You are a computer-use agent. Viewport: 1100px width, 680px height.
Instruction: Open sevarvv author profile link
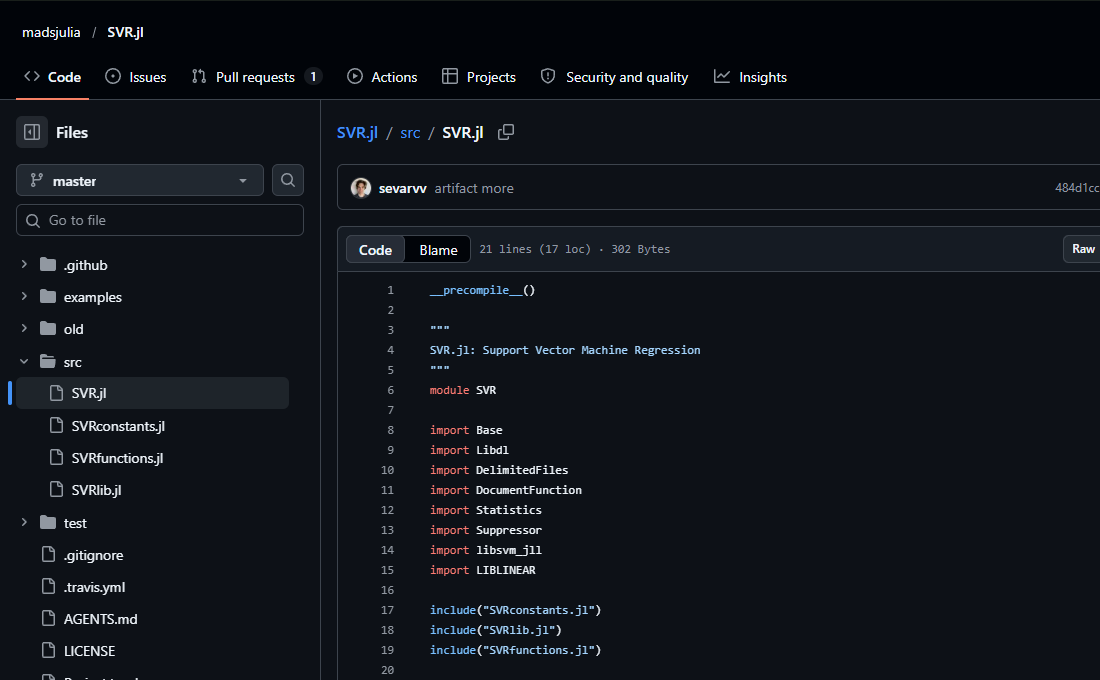[x=403, y=188]
